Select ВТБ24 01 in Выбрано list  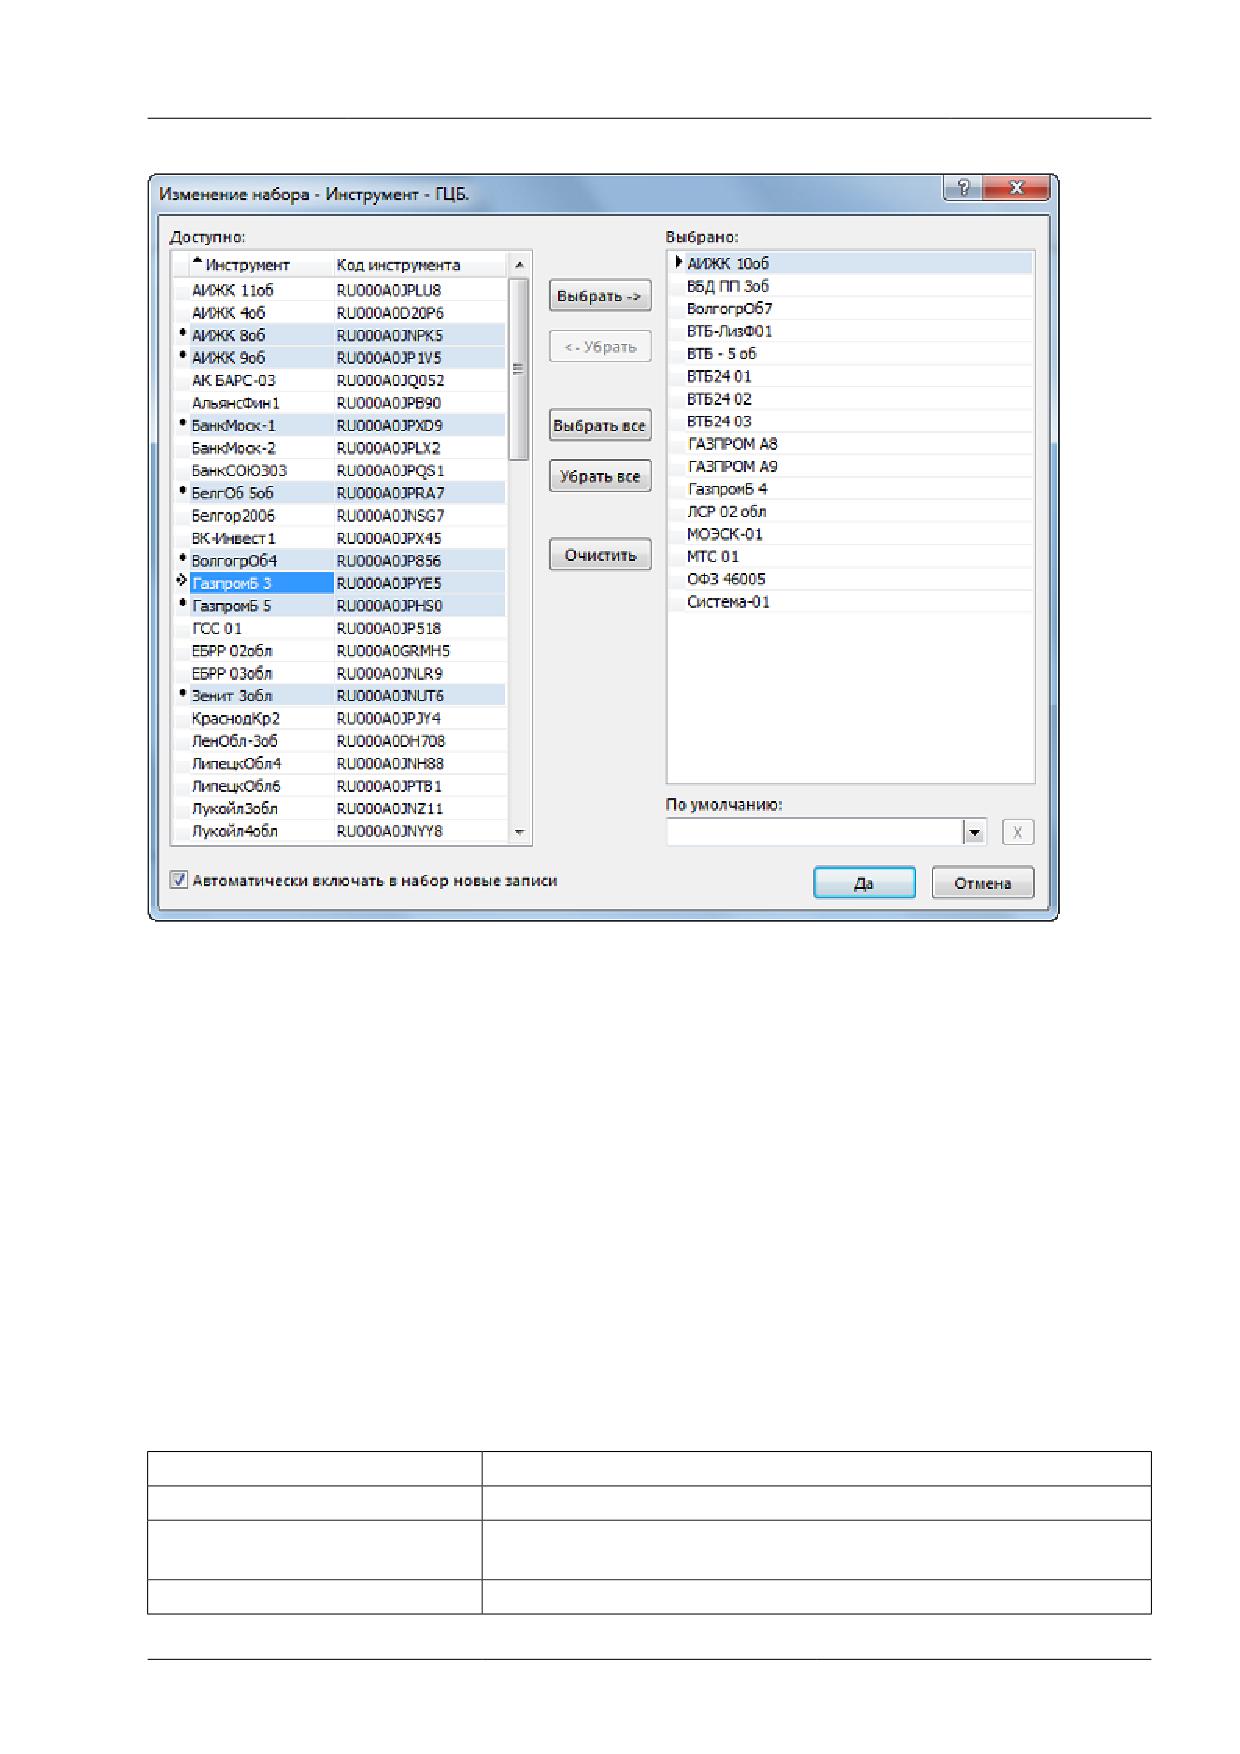[x=851, y=377]
